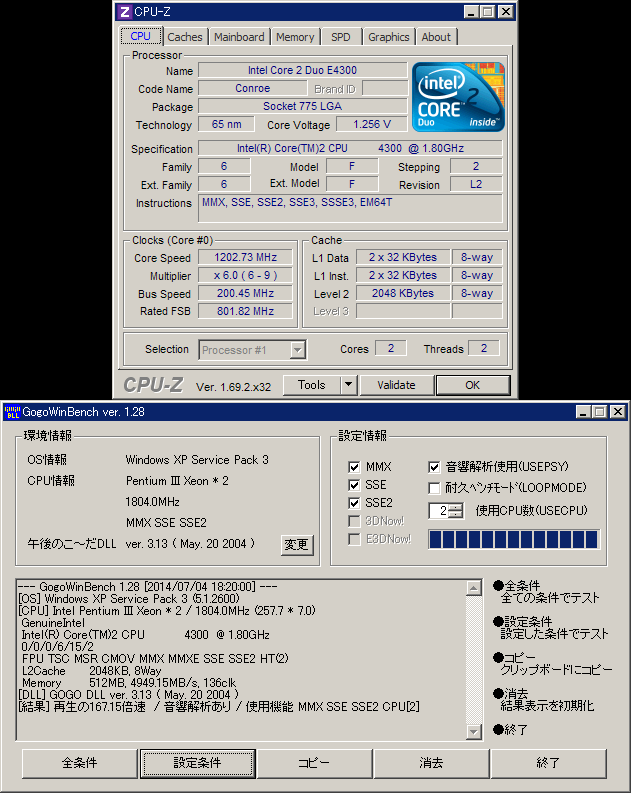Click the Rated FSB 801.82 MHz value
Screen dimensions: 631x793
click(x=245, y=311)
